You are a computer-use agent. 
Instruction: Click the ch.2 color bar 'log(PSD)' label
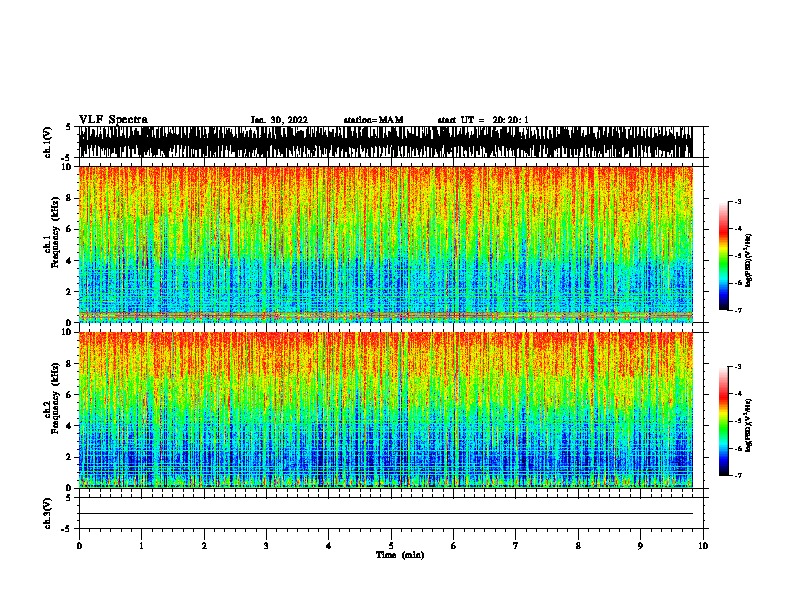(748, 425)
